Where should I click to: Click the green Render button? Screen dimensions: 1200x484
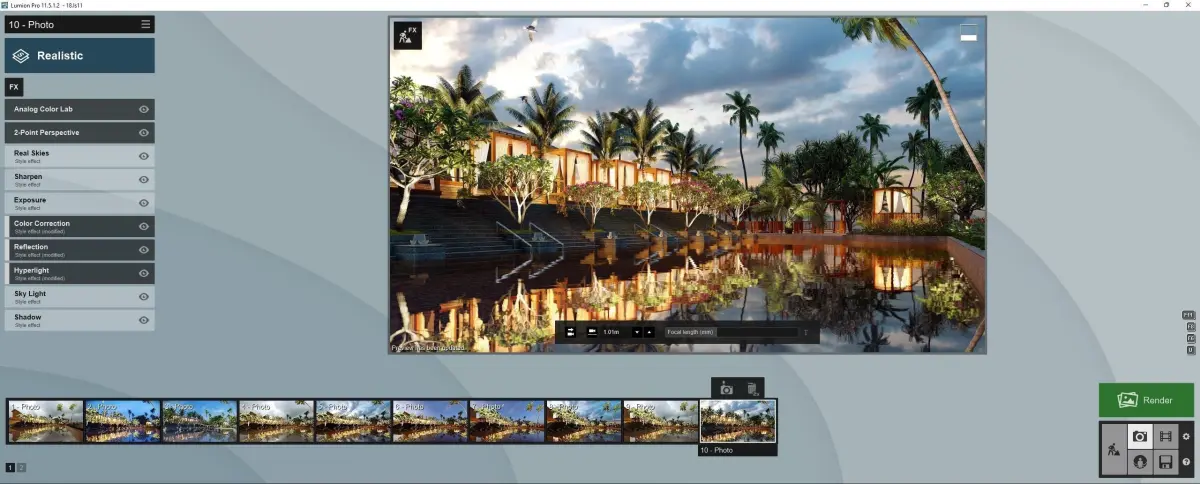pos(1146,400)
